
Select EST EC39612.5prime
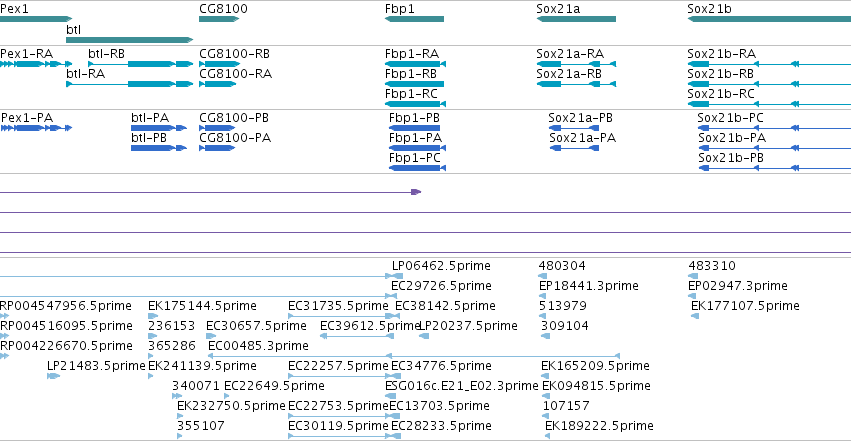pyautogui.click(x=357, y=336)
